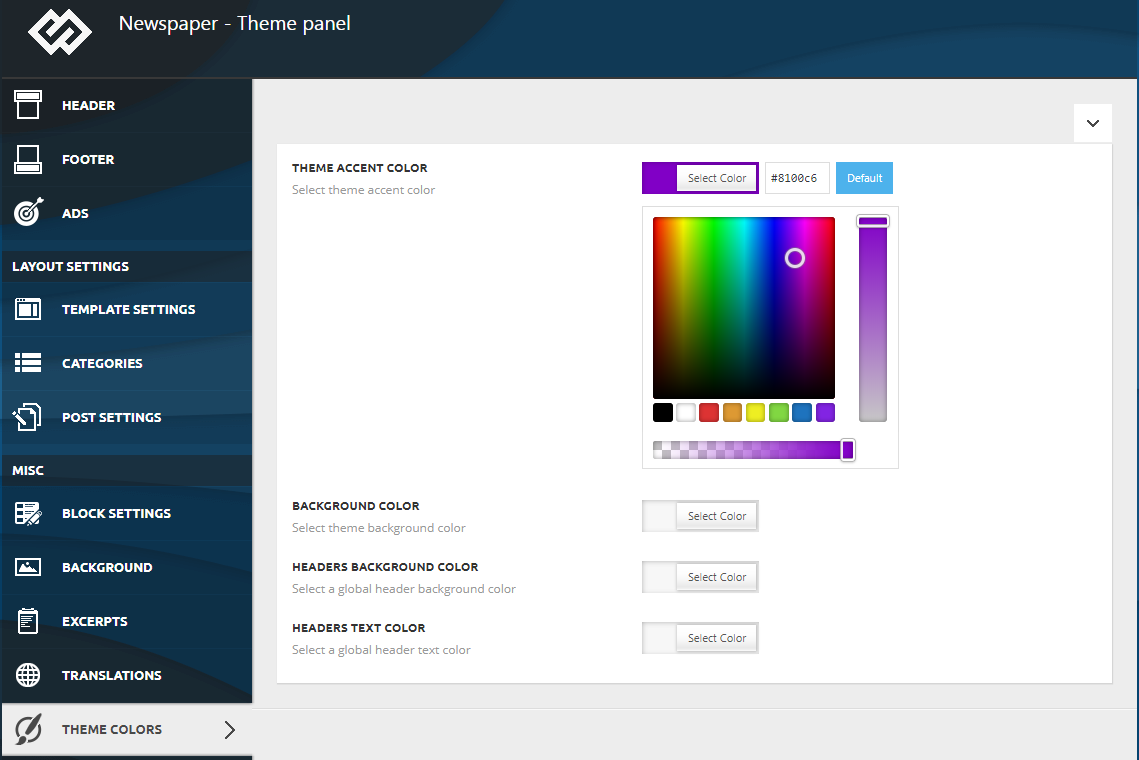Click the 'Select theme background color' description
This screenshot has height=760, width=1139.
point(378,527)
